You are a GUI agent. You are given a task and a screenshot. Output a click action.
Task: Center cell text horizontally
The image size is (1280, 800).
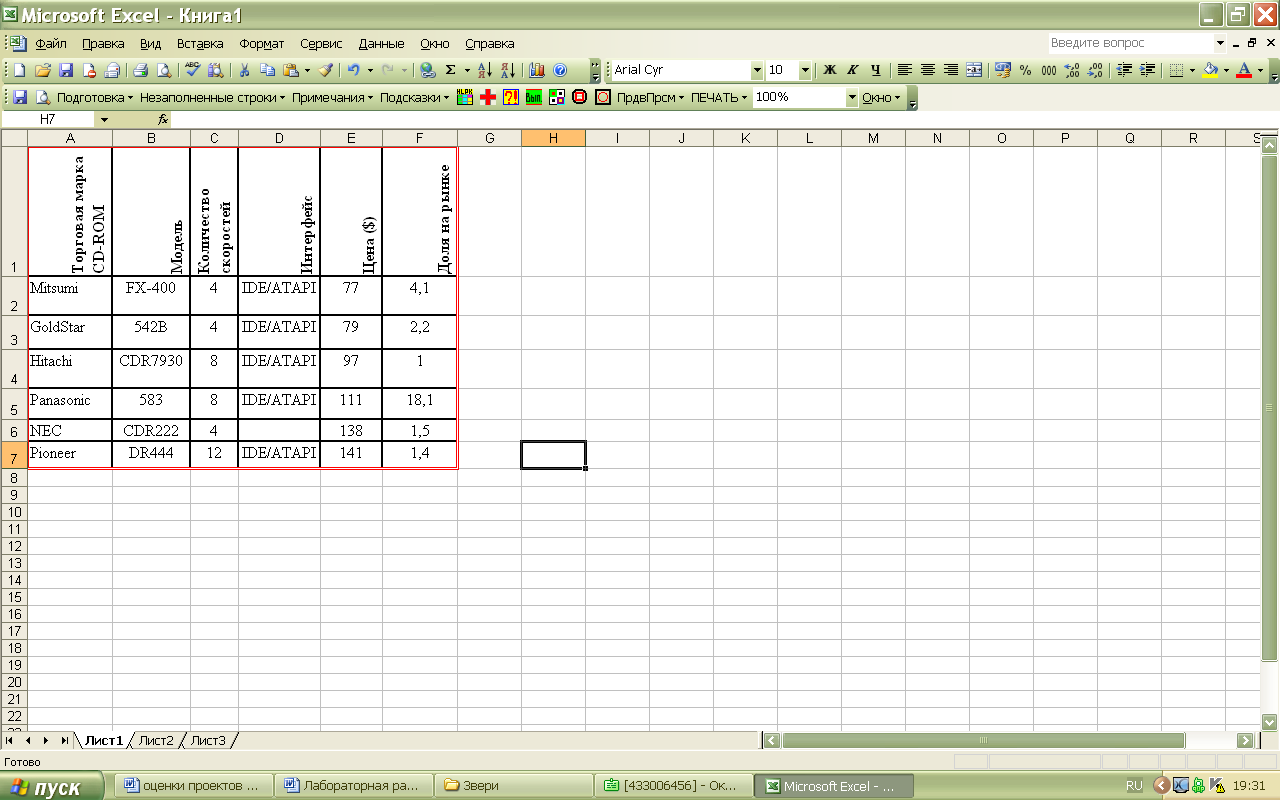(x=928, y=70)
